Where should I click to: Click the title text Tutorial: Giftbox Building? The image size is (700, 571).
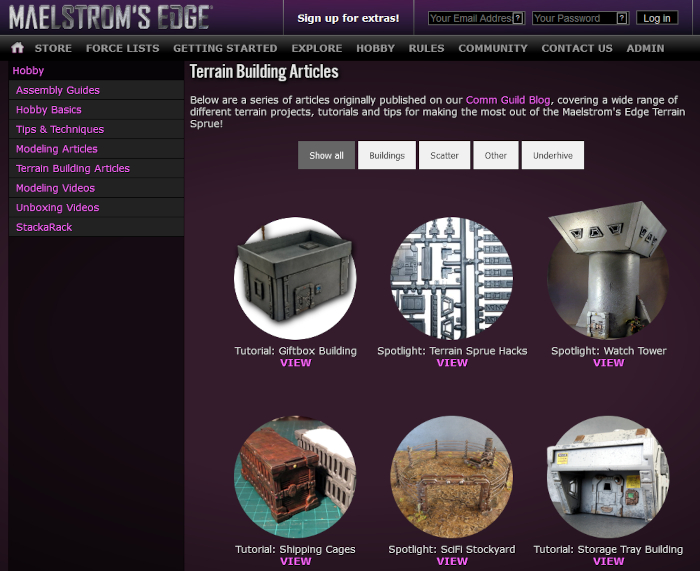(296, 351)
